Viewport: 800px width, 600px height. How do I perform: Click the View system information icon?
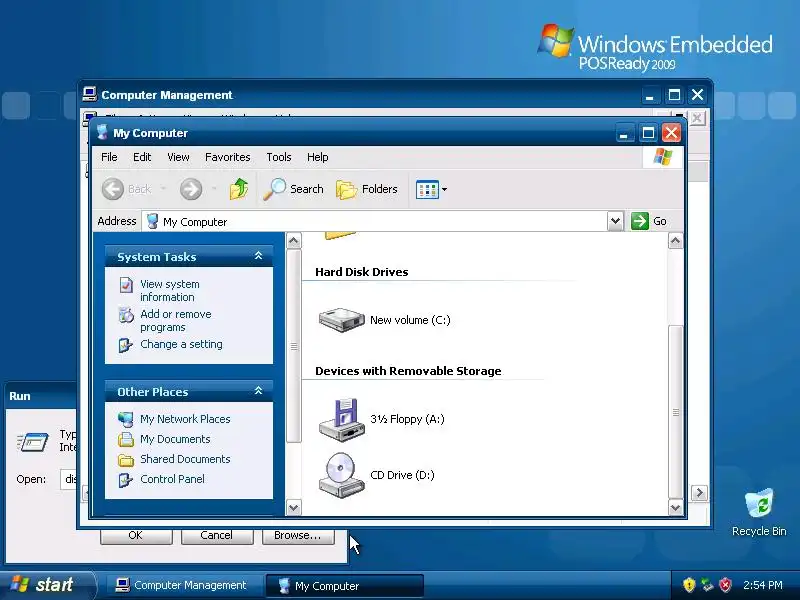pyautogui.click(x=126, y=285)
